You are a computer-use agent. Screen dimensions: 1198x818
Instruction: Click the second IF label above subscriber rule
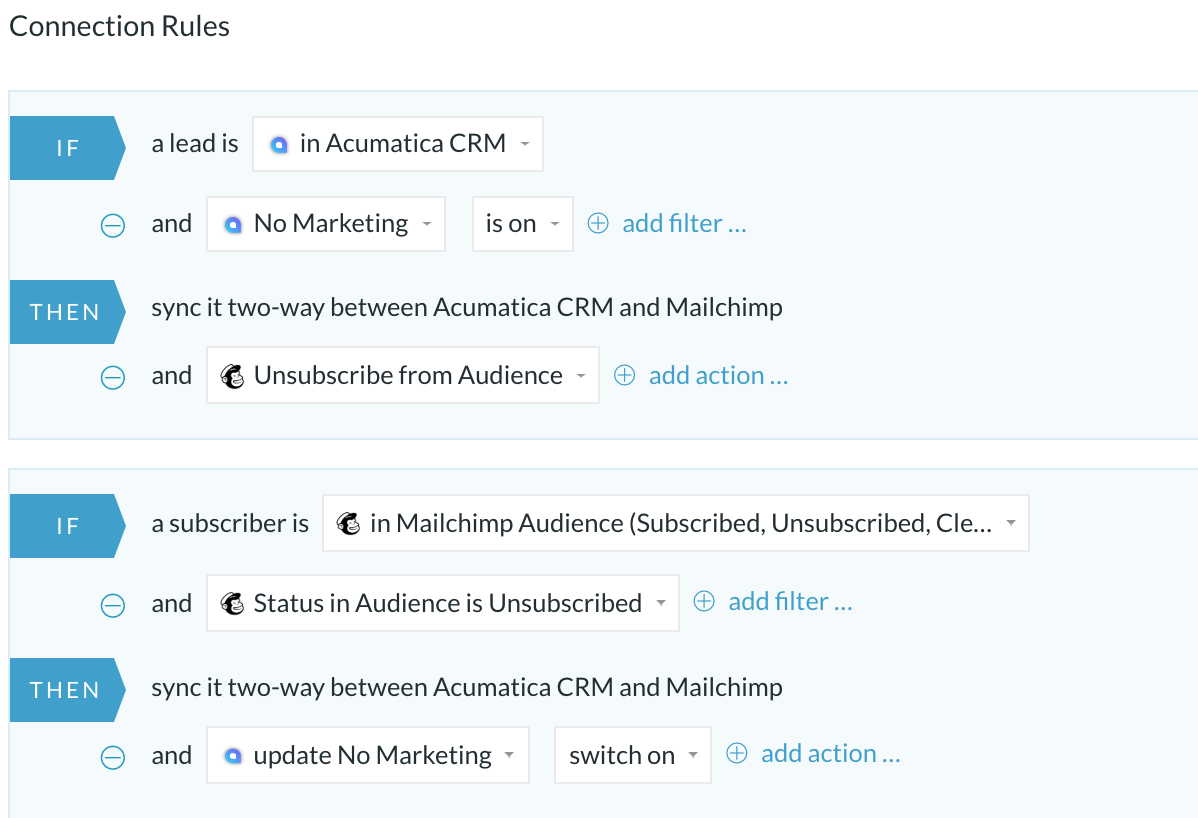coord(67,526)
